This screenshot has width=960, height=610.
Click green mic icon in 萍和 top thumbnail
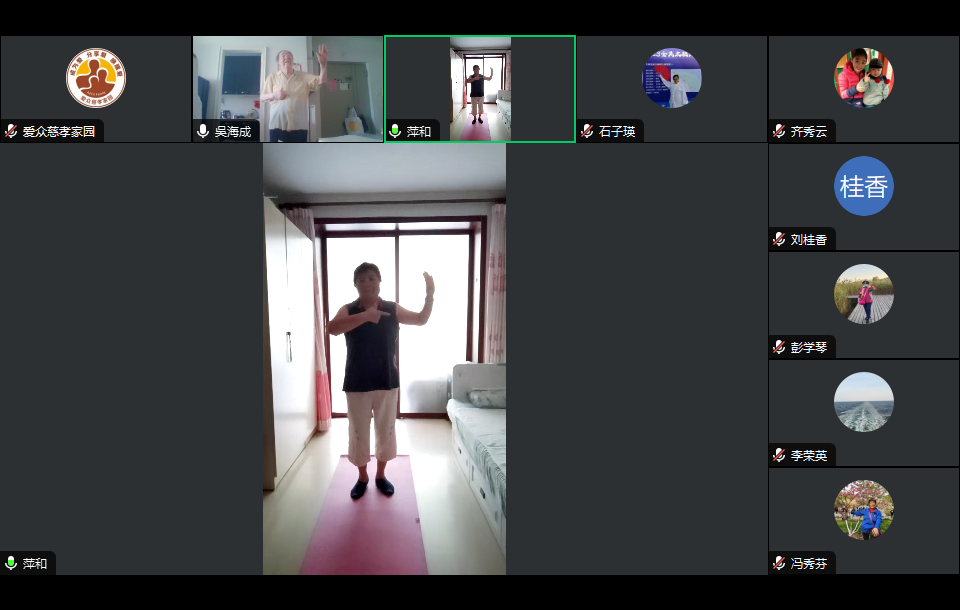tap(395, 132)
